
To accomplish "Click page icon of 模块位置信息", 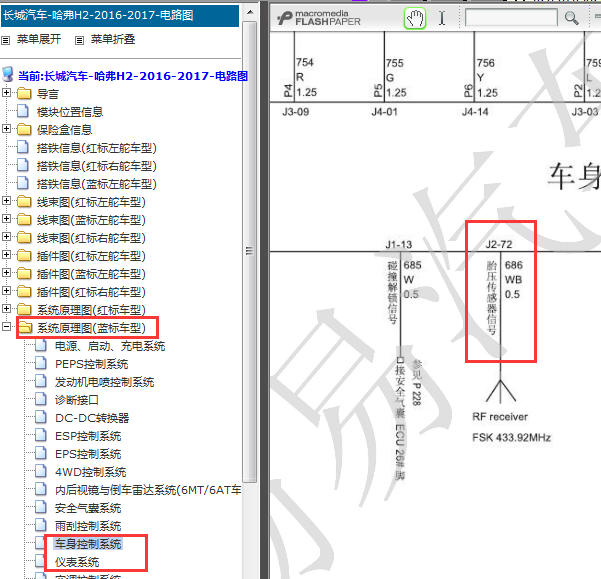I will (x=23, y=111).
